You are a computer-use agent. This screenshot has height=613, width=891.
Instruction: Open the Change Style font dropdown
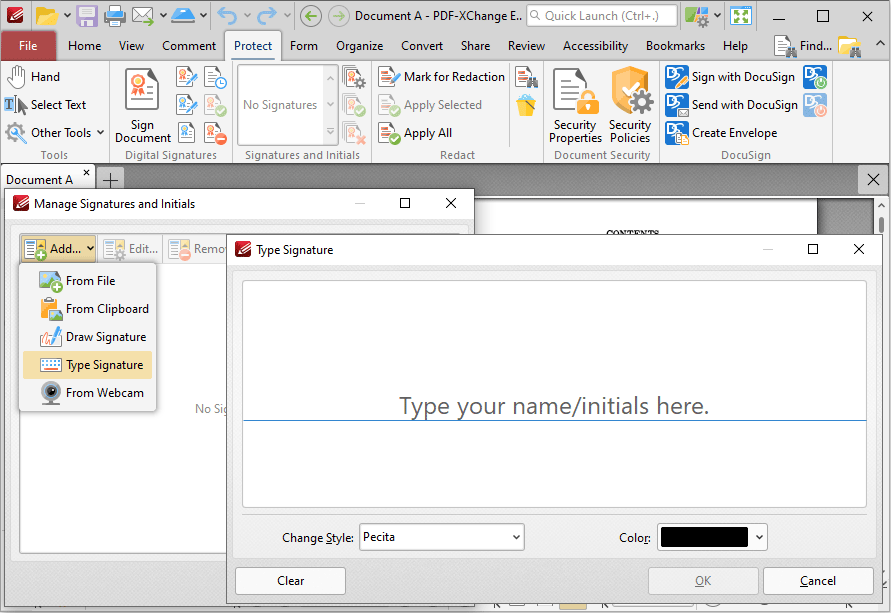pos(441,537)
